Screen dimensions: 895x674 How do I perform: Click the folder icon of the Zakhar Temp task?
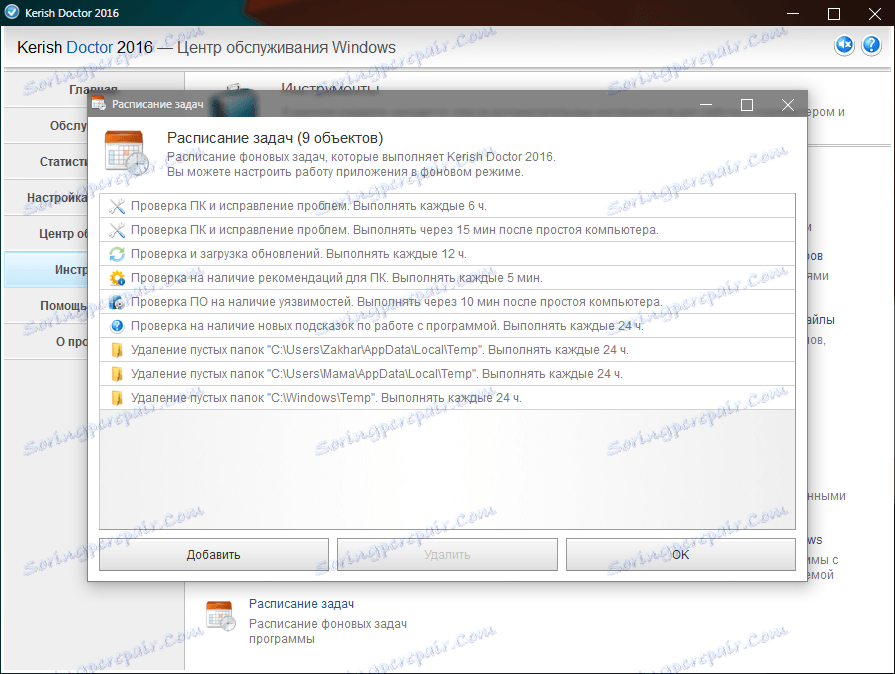(x=117, y=350)
